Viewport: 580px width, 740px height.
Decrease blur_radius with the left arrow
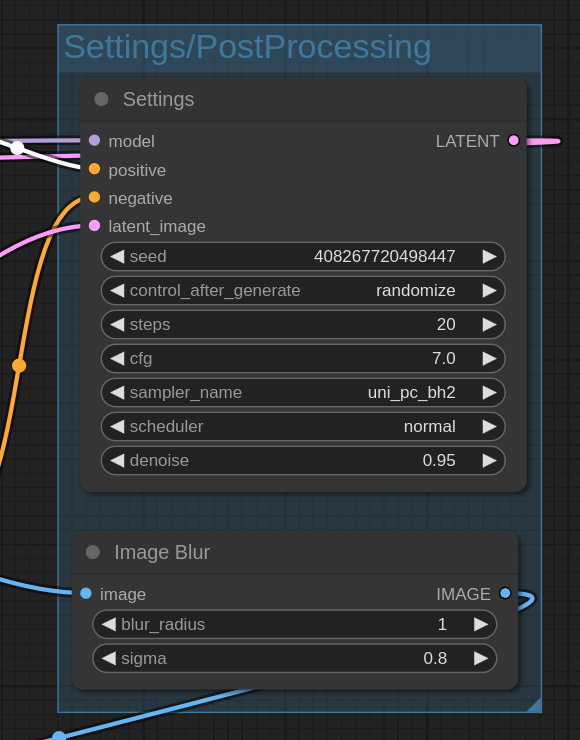tap(109, 624)
